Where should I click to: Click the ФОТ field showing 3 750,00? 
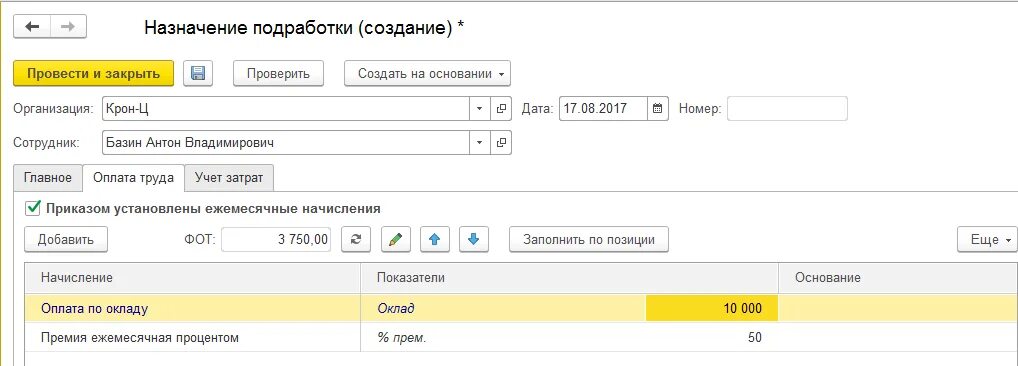(x=276, y=239)
